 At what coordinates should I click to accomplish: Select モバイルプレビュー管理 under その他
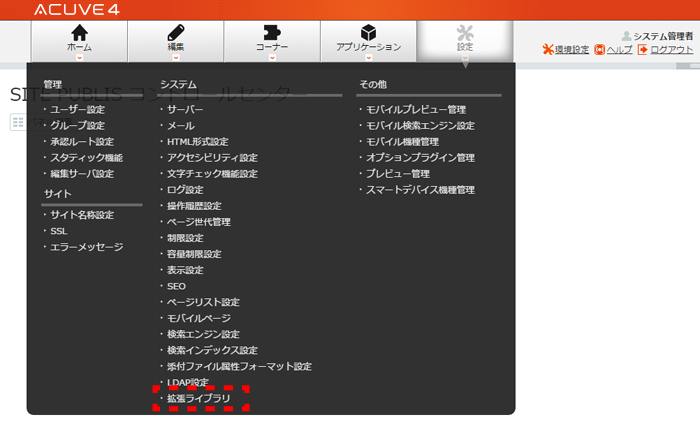(416, 110)
